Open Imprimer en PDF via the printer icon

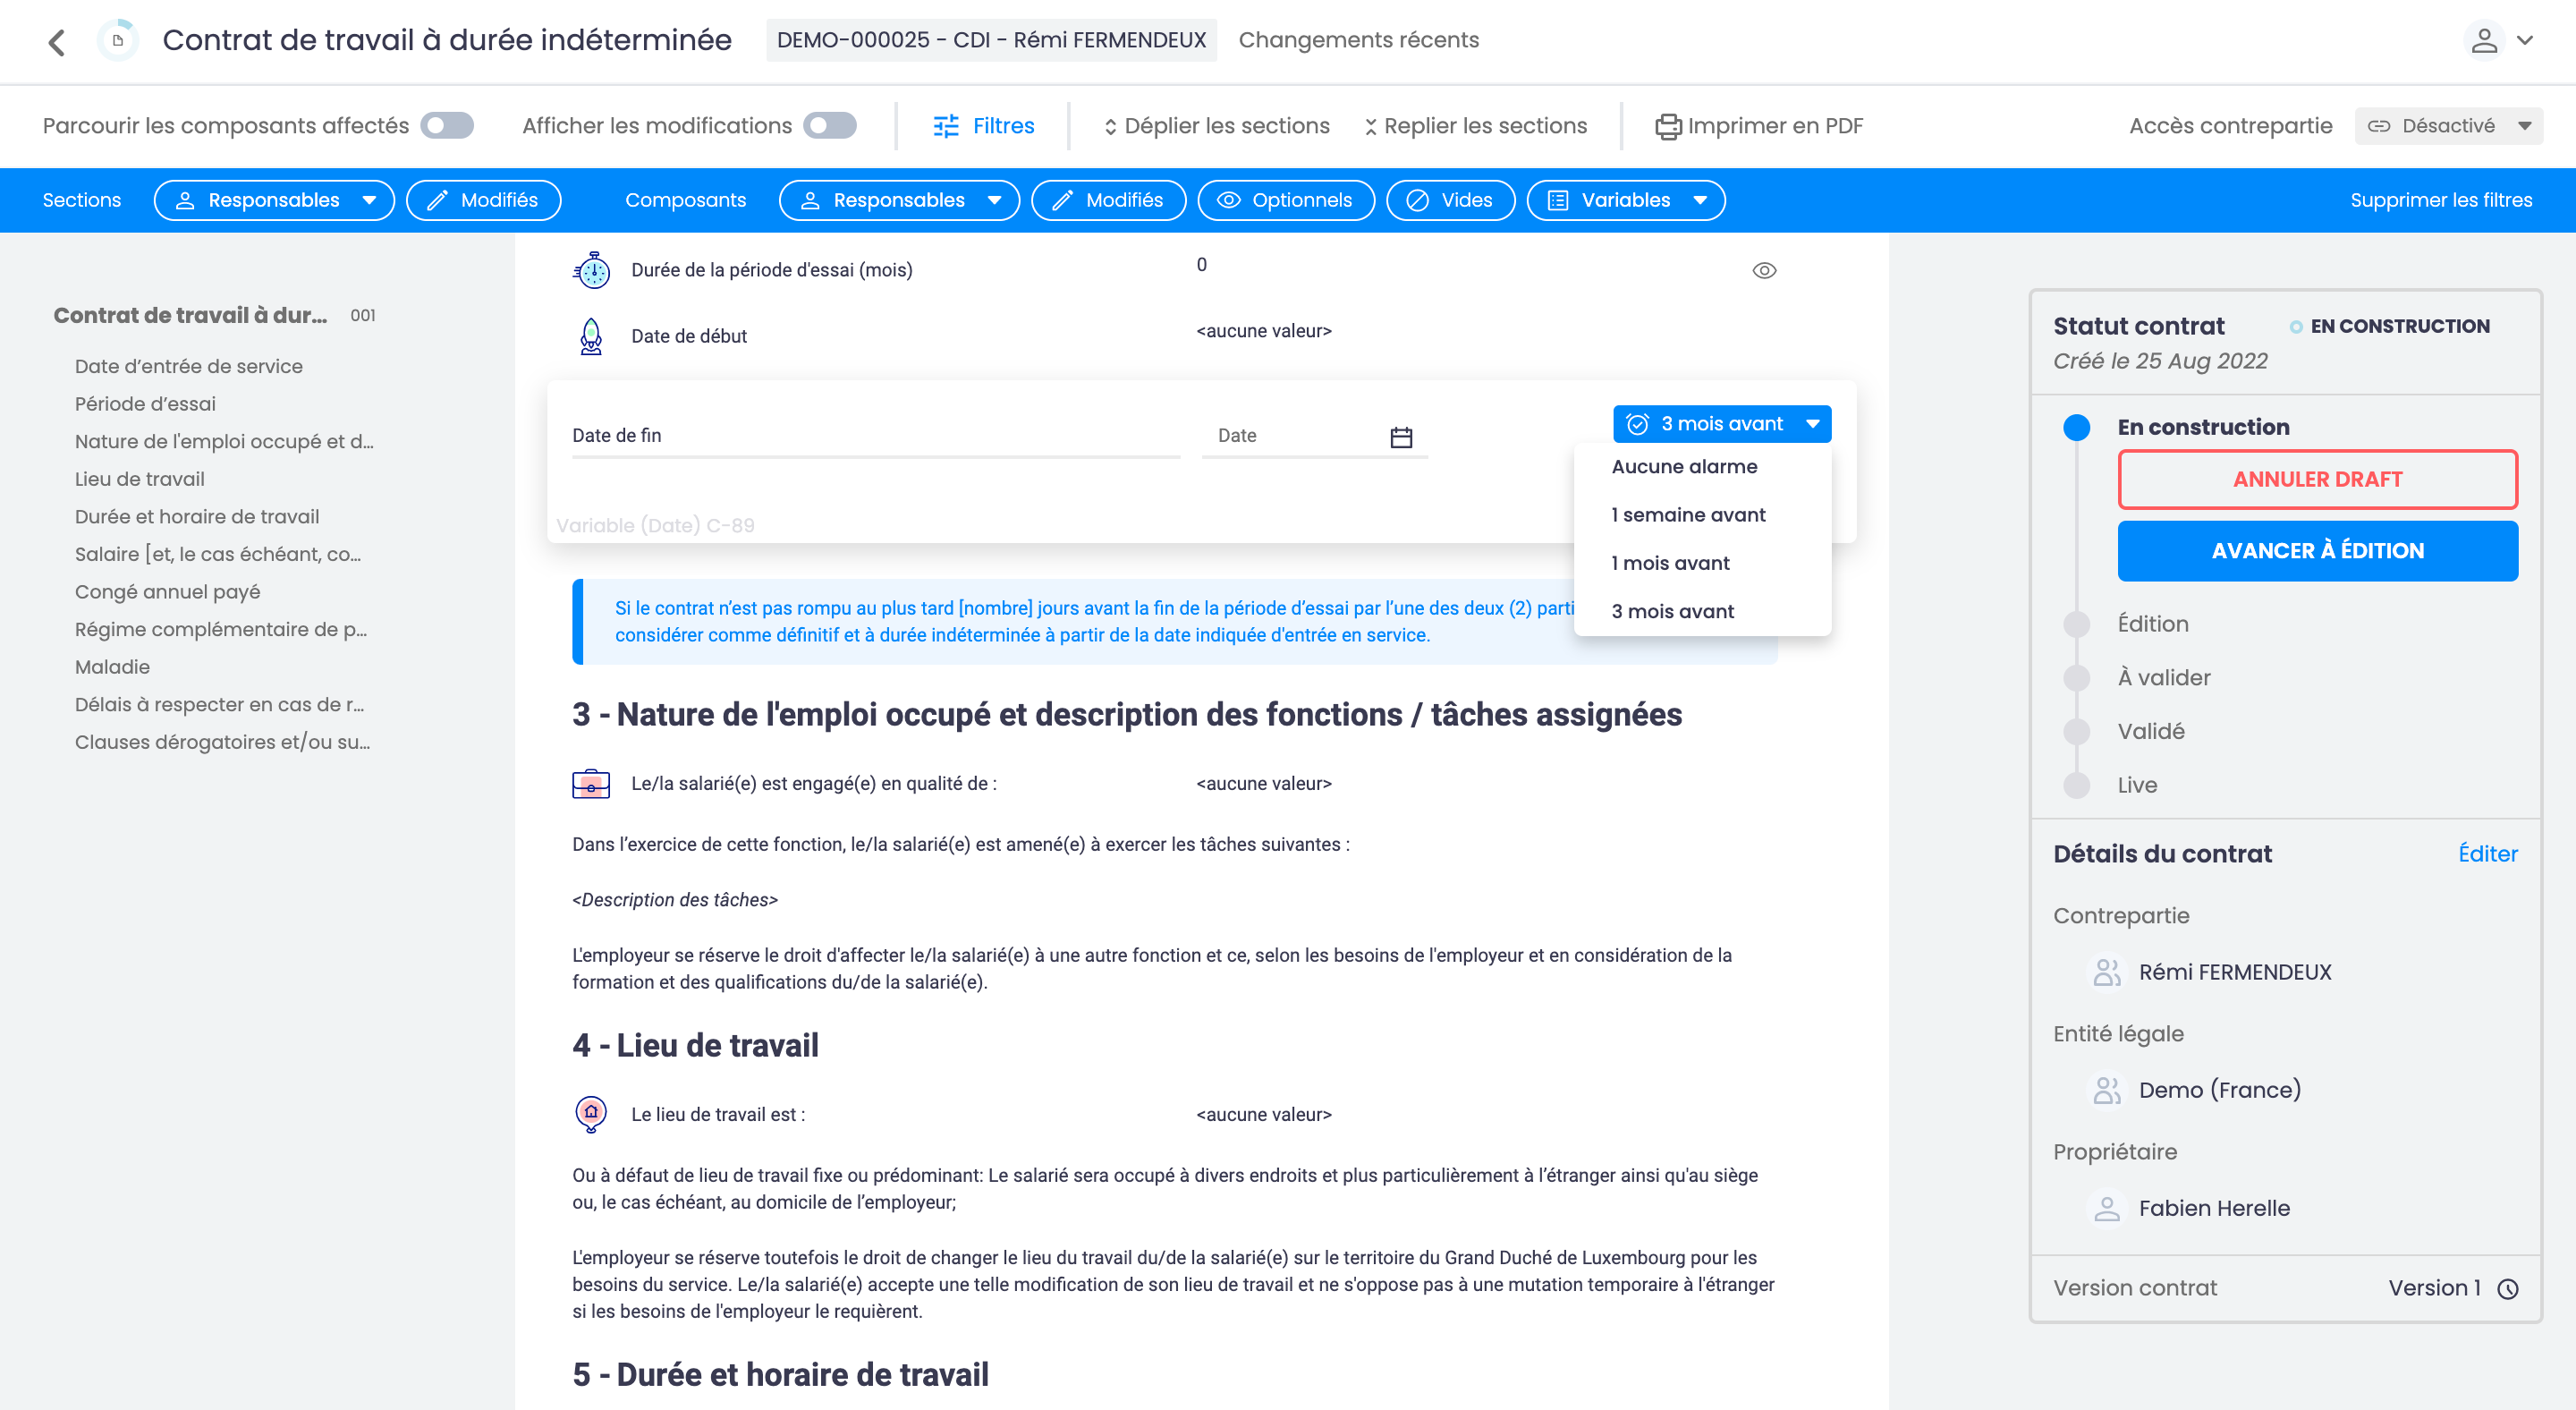(x=1668, y=125)
